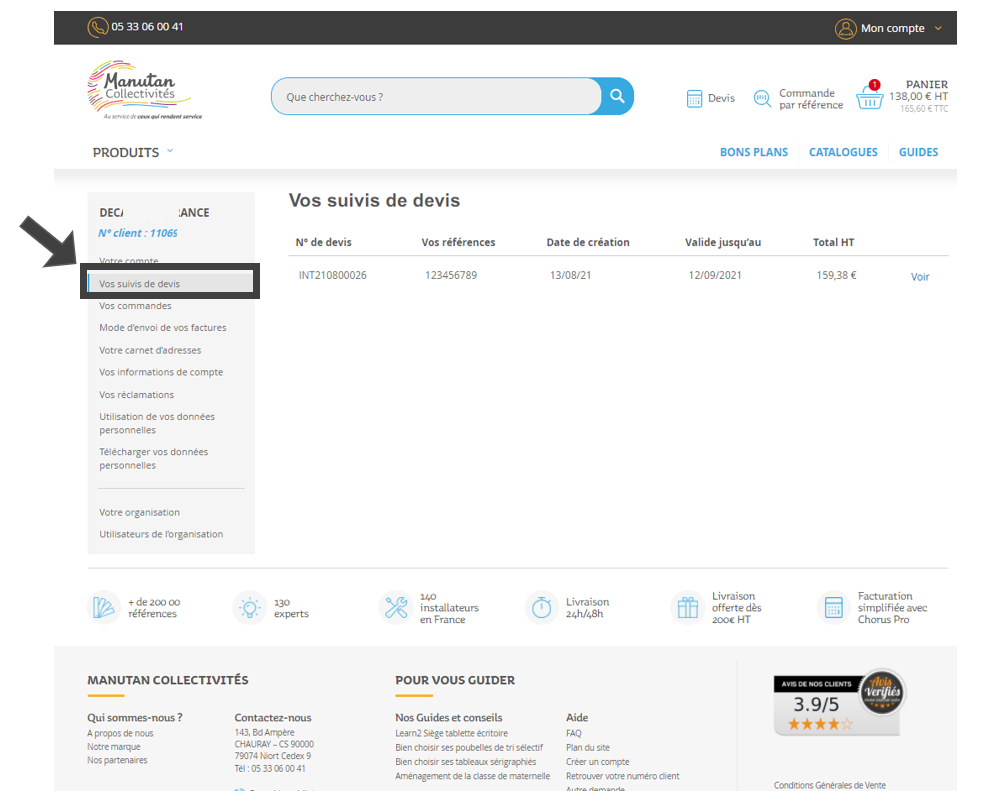Viewport: 996px width, 791px height.
Task: Click the magnifying glass search button
Action: tap(617, 96)
